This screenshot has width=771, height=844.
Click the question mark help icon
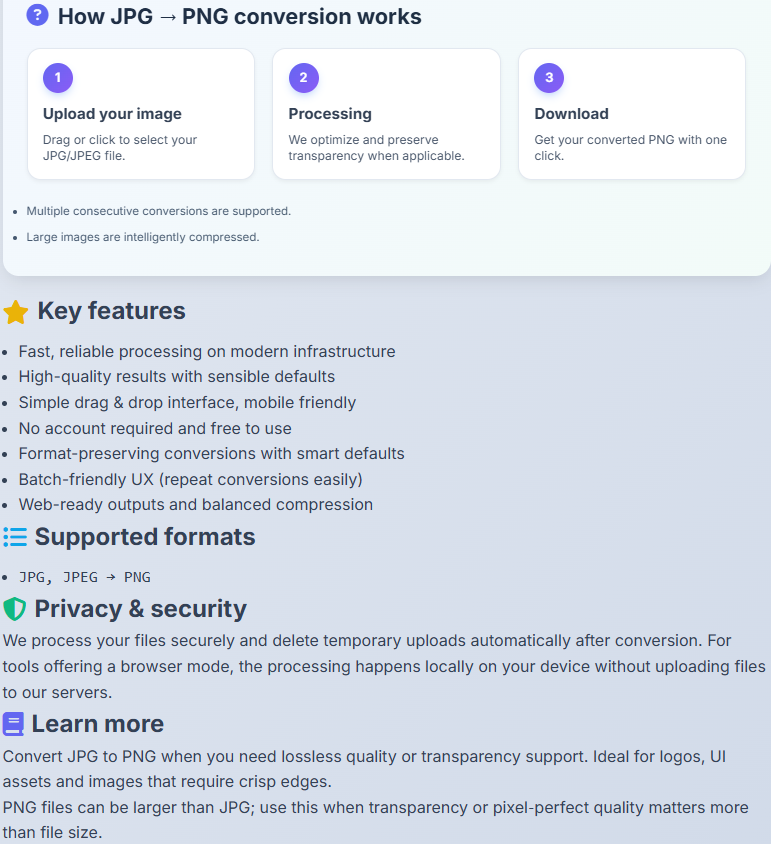click(x=38, y=15)
